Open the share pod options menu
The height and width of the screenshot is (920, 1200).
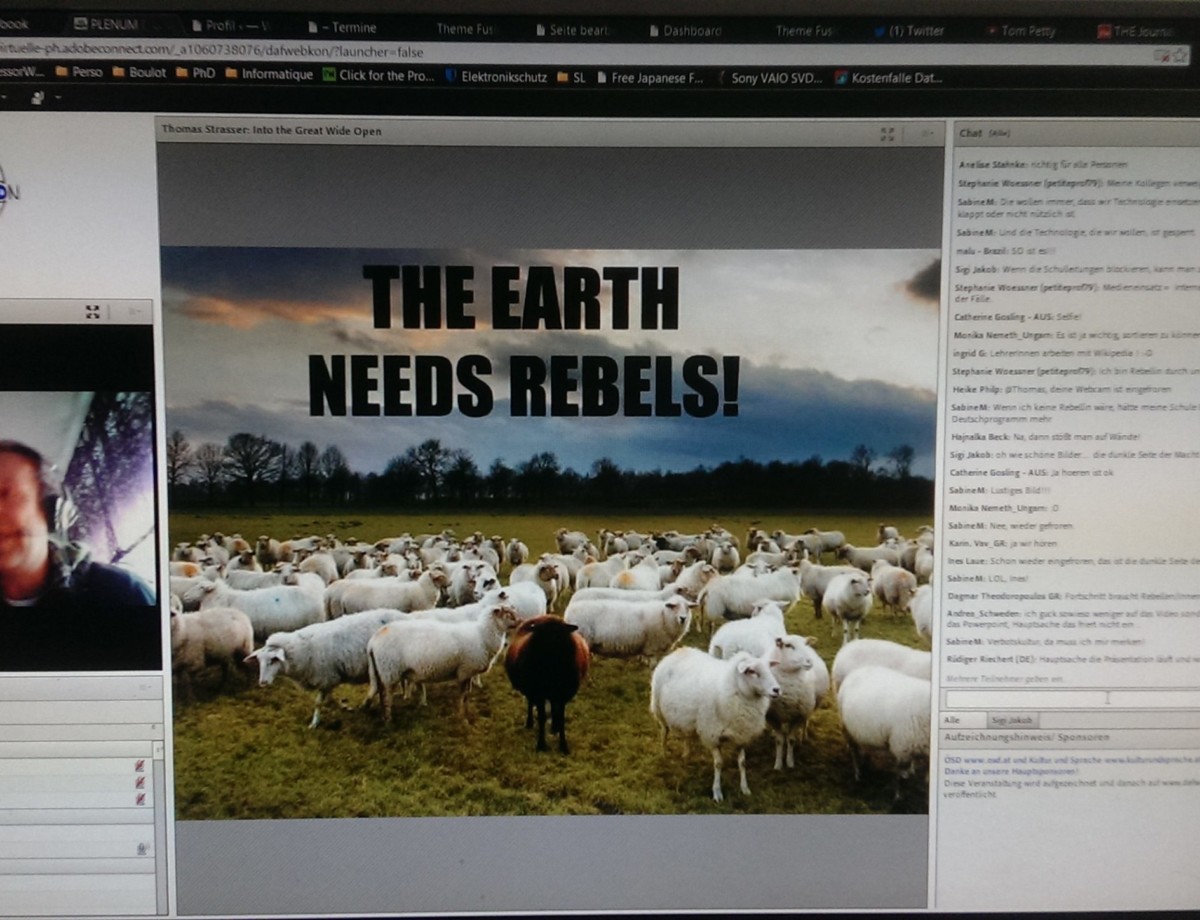[x=927, y=133]
